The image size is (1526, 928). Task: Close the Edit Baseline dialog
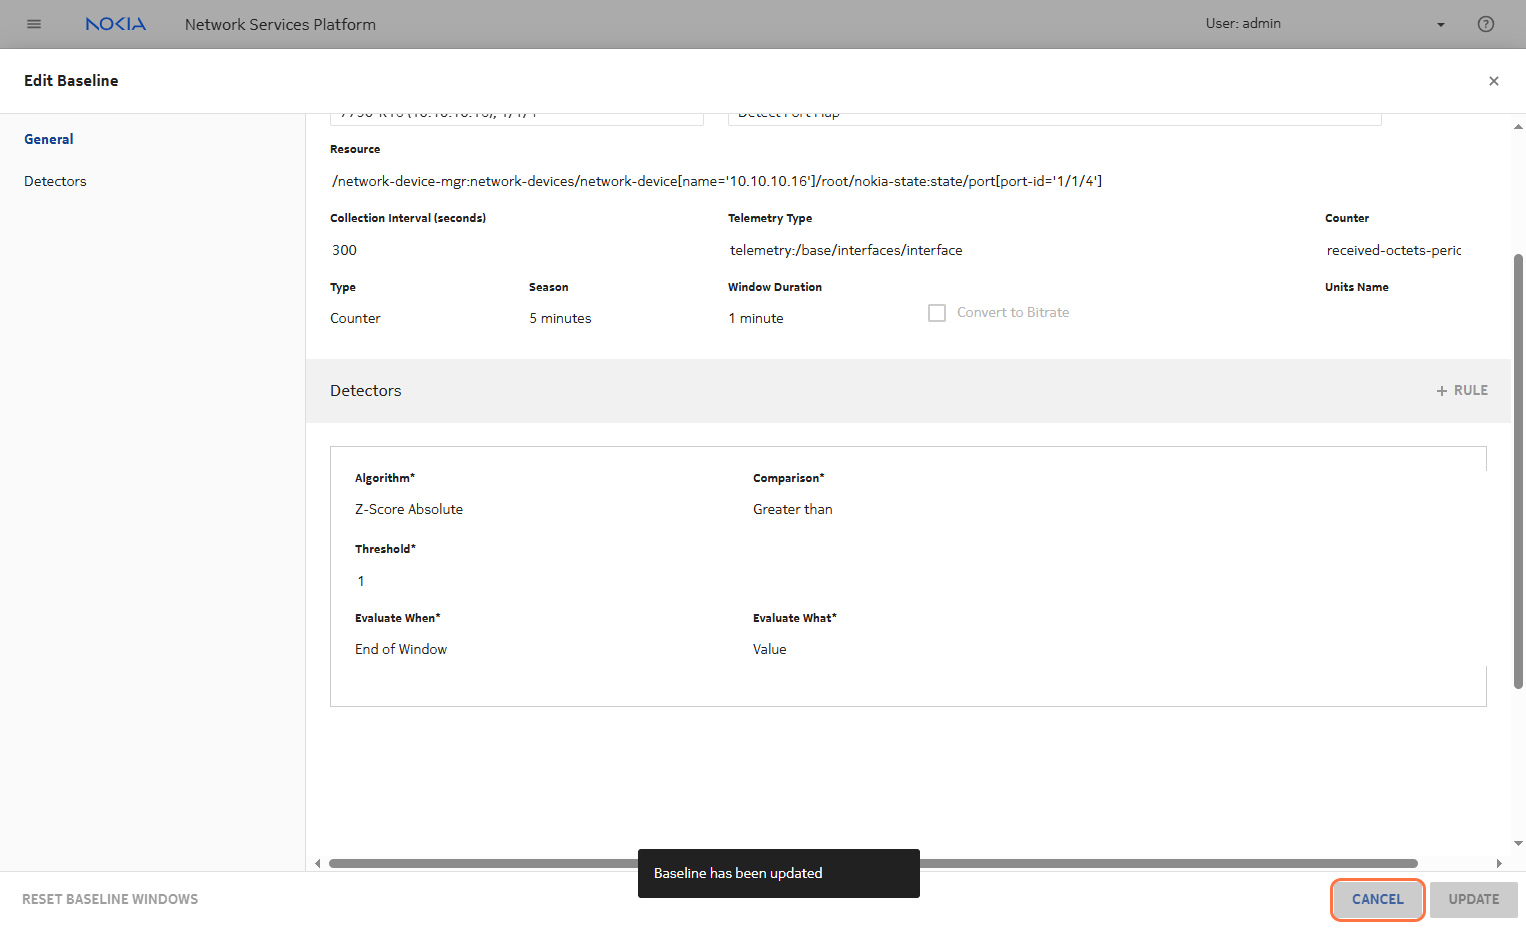tap(1493, 81)
